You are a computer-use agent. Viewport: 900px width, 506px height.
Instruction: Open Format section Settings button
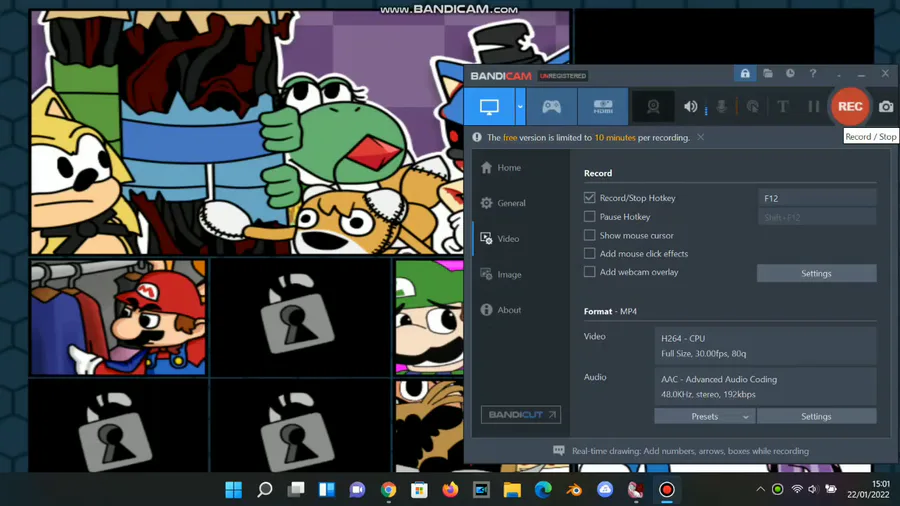coord(816,417)
